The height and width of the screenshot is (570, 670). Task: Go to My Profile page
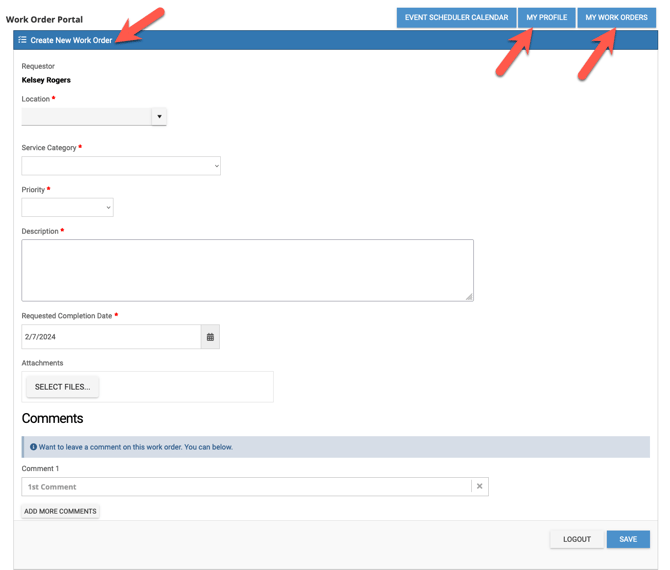coord(546,17)
